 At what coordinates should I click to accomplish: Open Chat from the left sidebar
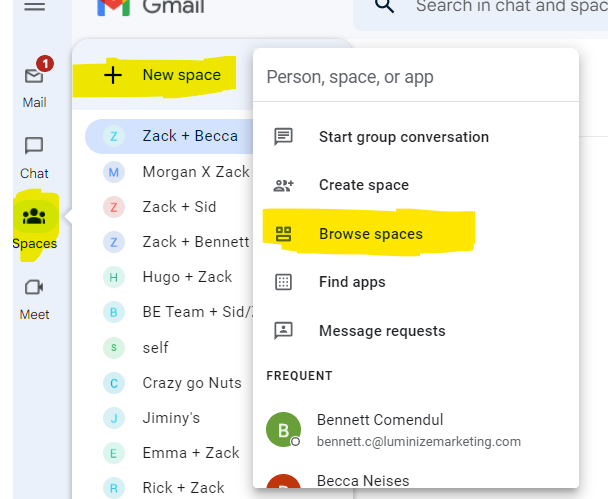click(34, 158)
